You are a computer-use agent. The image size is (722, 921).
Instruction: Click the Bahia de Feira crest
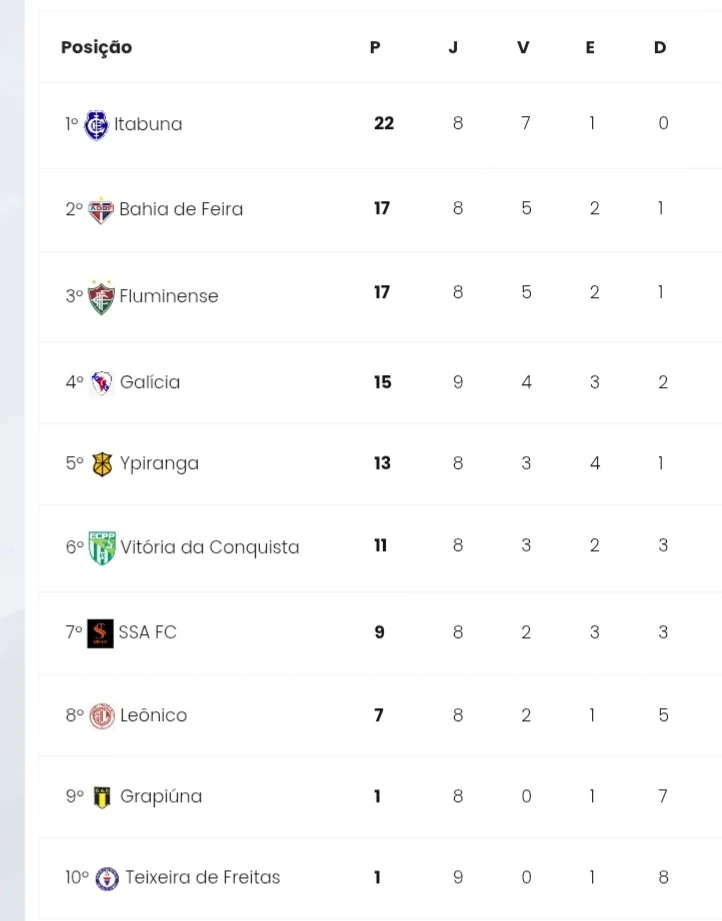101,210
